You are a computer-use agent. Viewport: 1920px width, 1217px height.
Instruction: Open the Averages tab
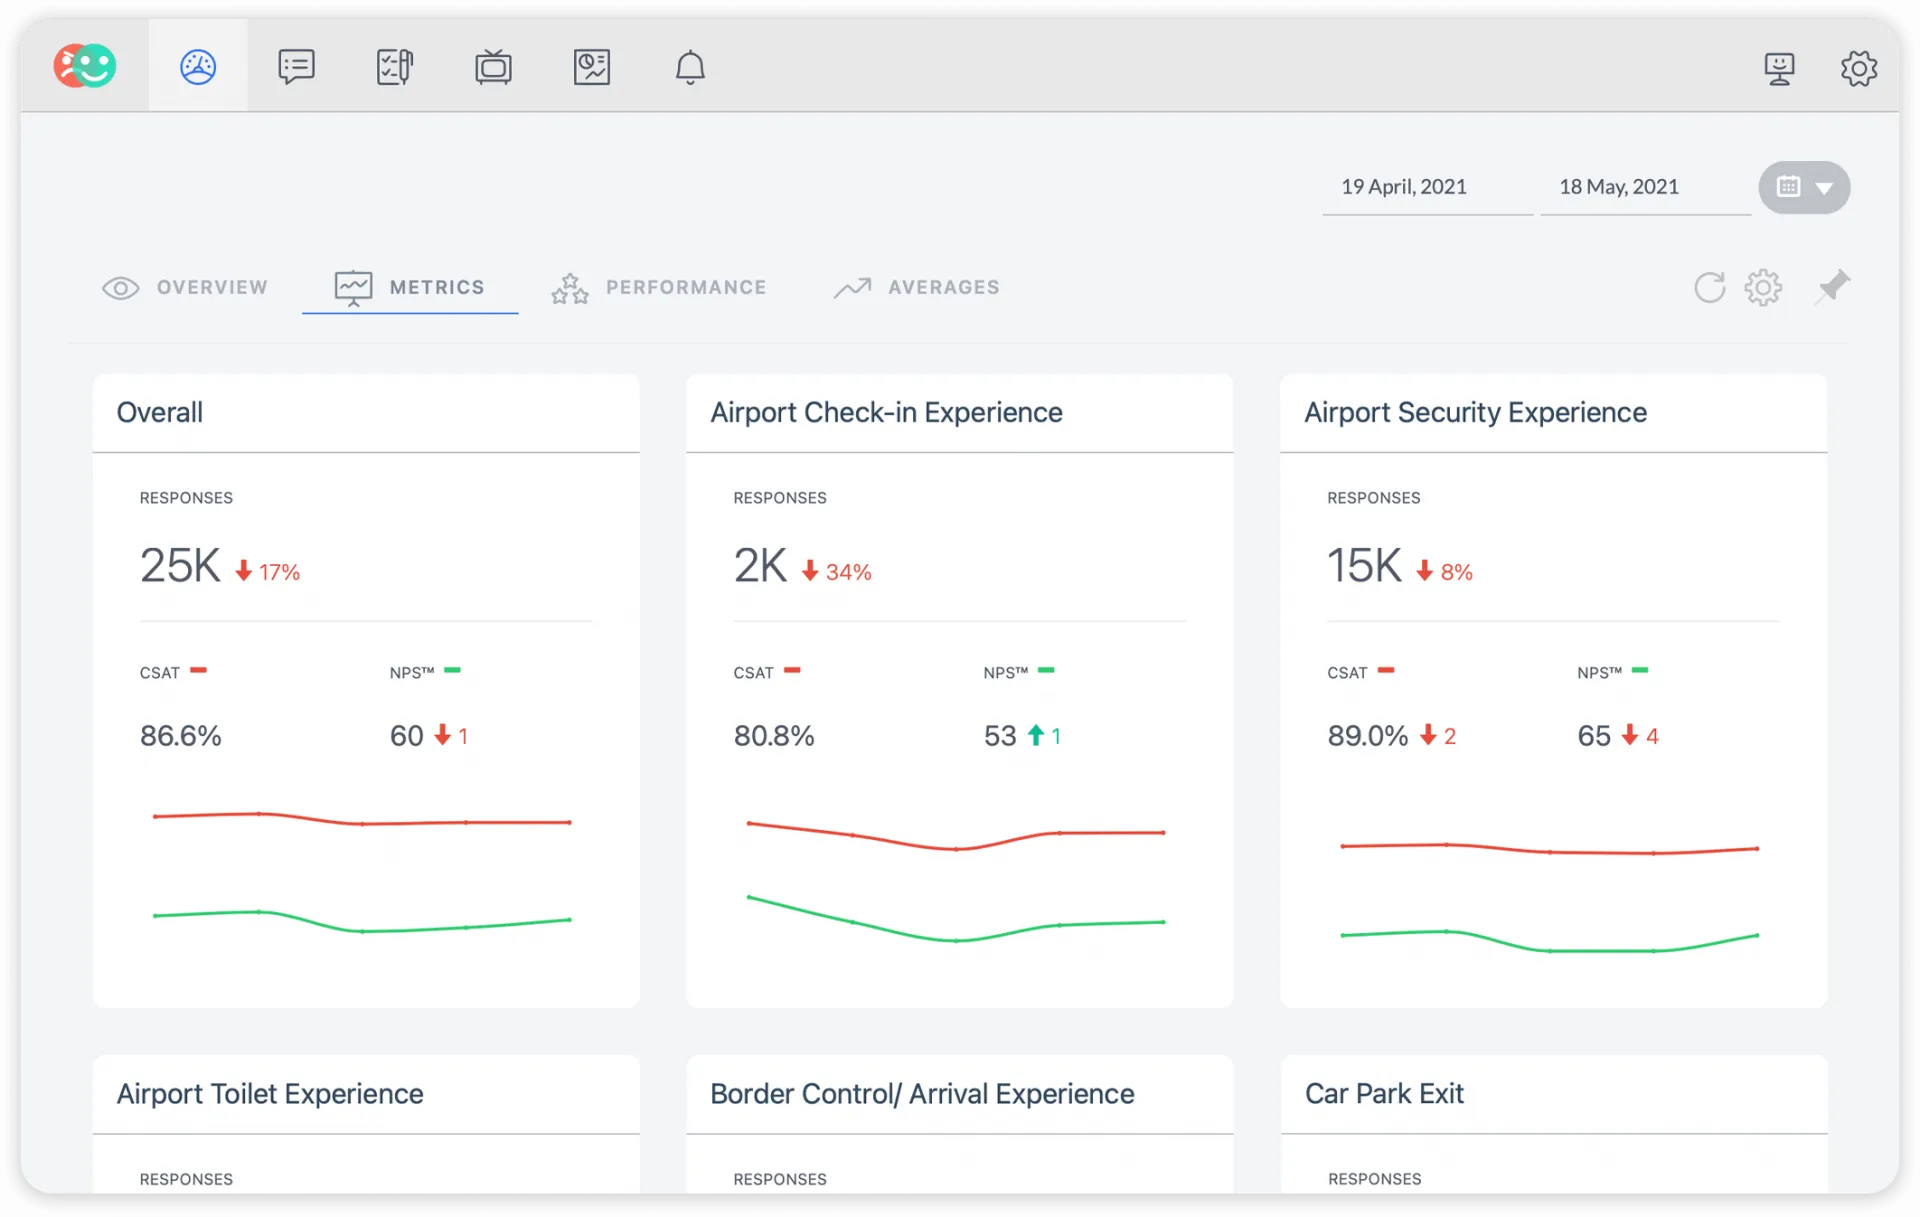[x=917, y=288]
